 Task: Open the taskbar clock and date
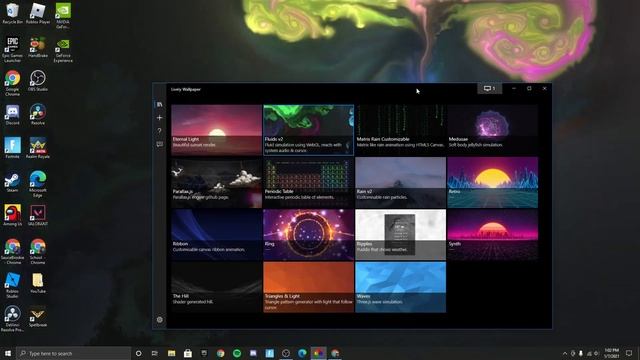pyautogui.click(x=611, y=353)
